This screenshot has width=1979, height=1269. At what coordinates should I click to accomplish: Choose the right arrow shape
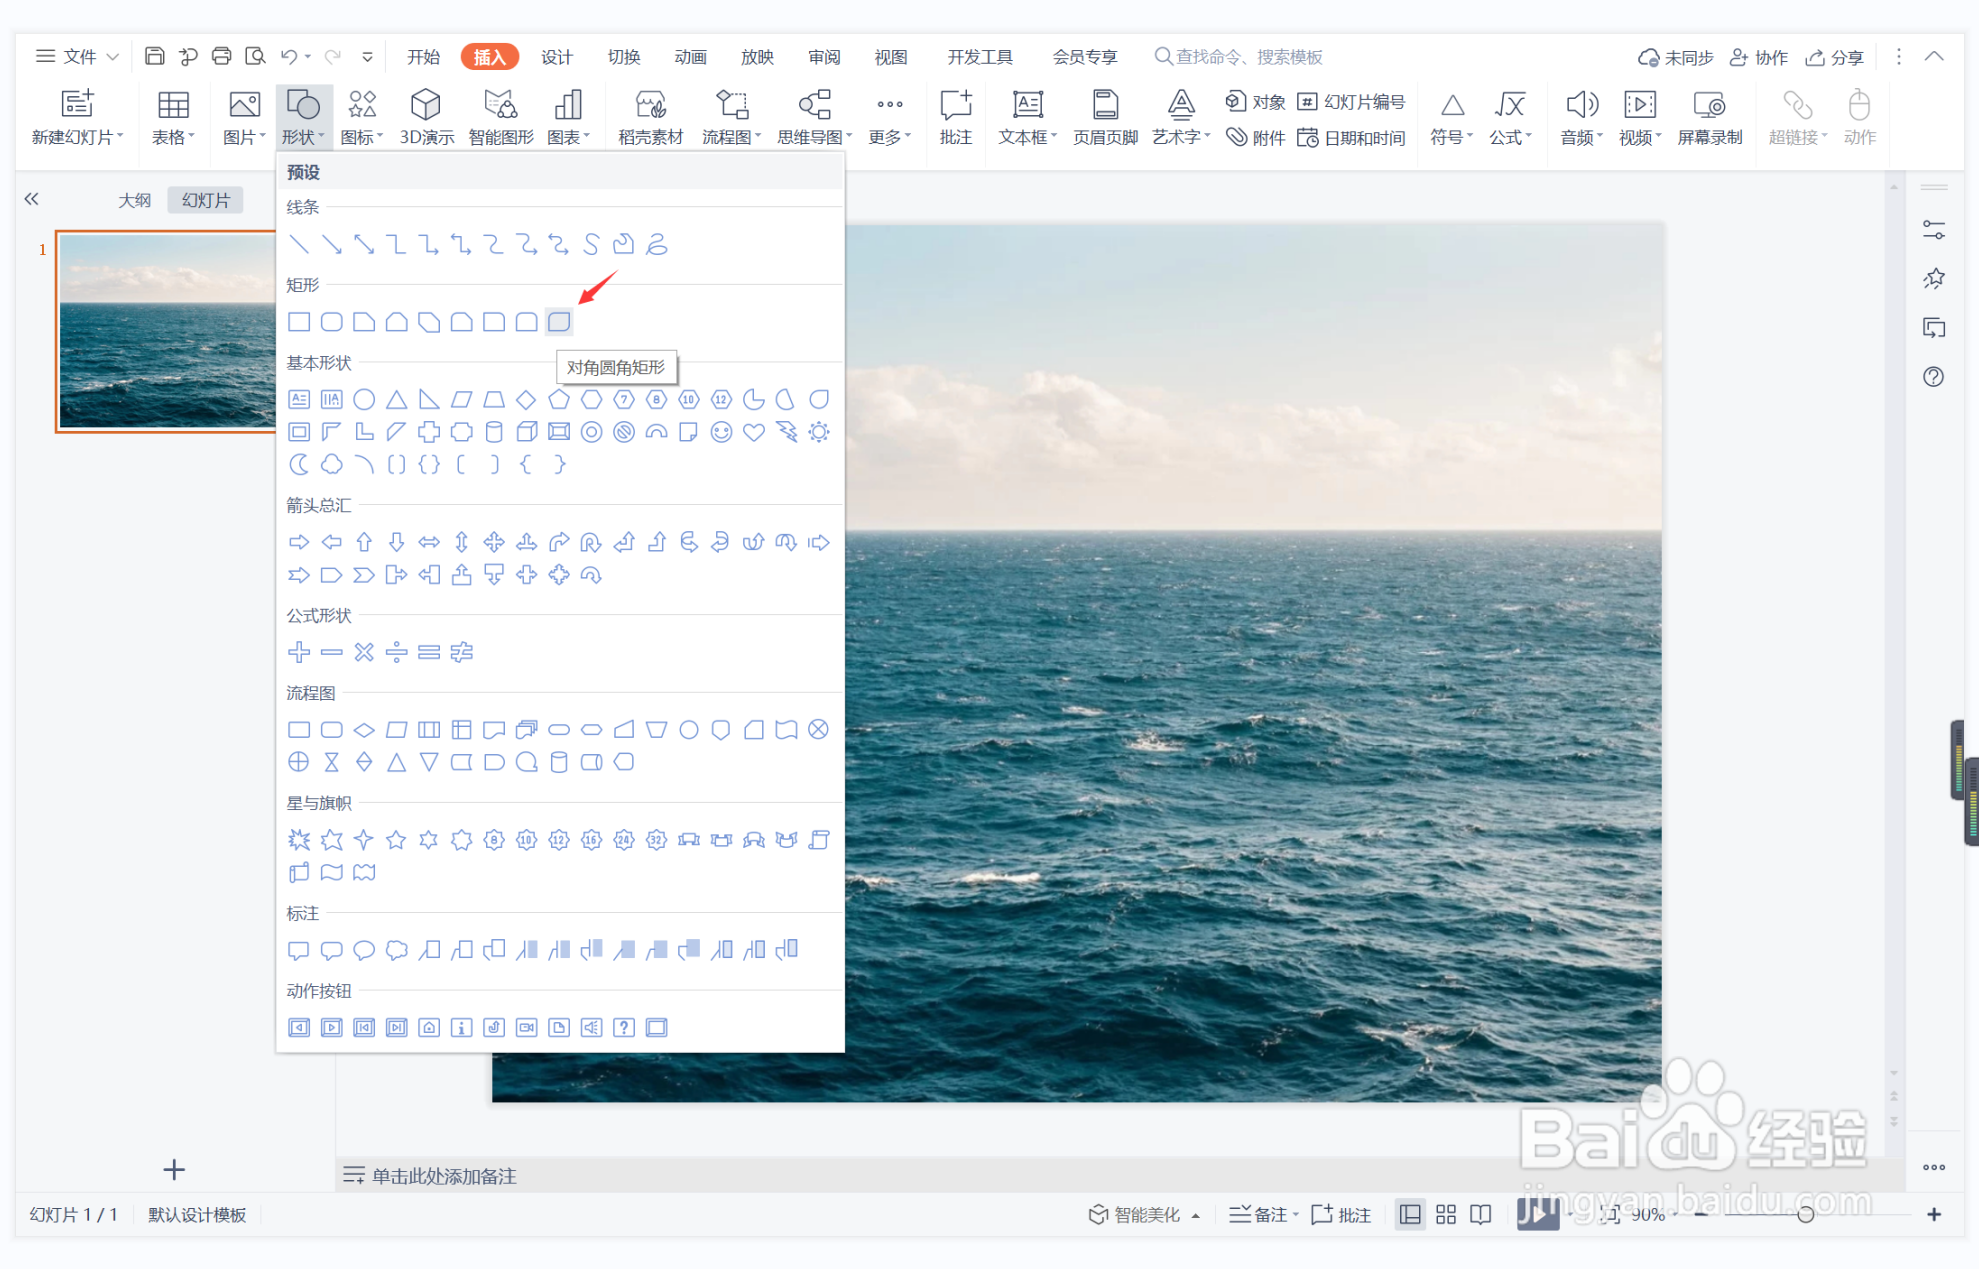pyautogui.click(x=299, y=542)
